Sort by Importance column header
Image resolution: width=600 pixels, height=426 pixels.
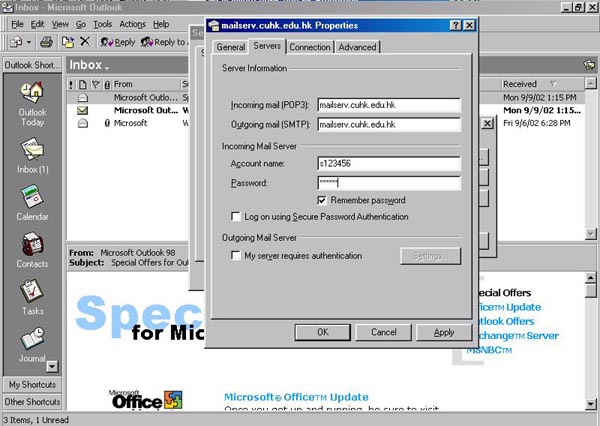click(x=71, y=84)
